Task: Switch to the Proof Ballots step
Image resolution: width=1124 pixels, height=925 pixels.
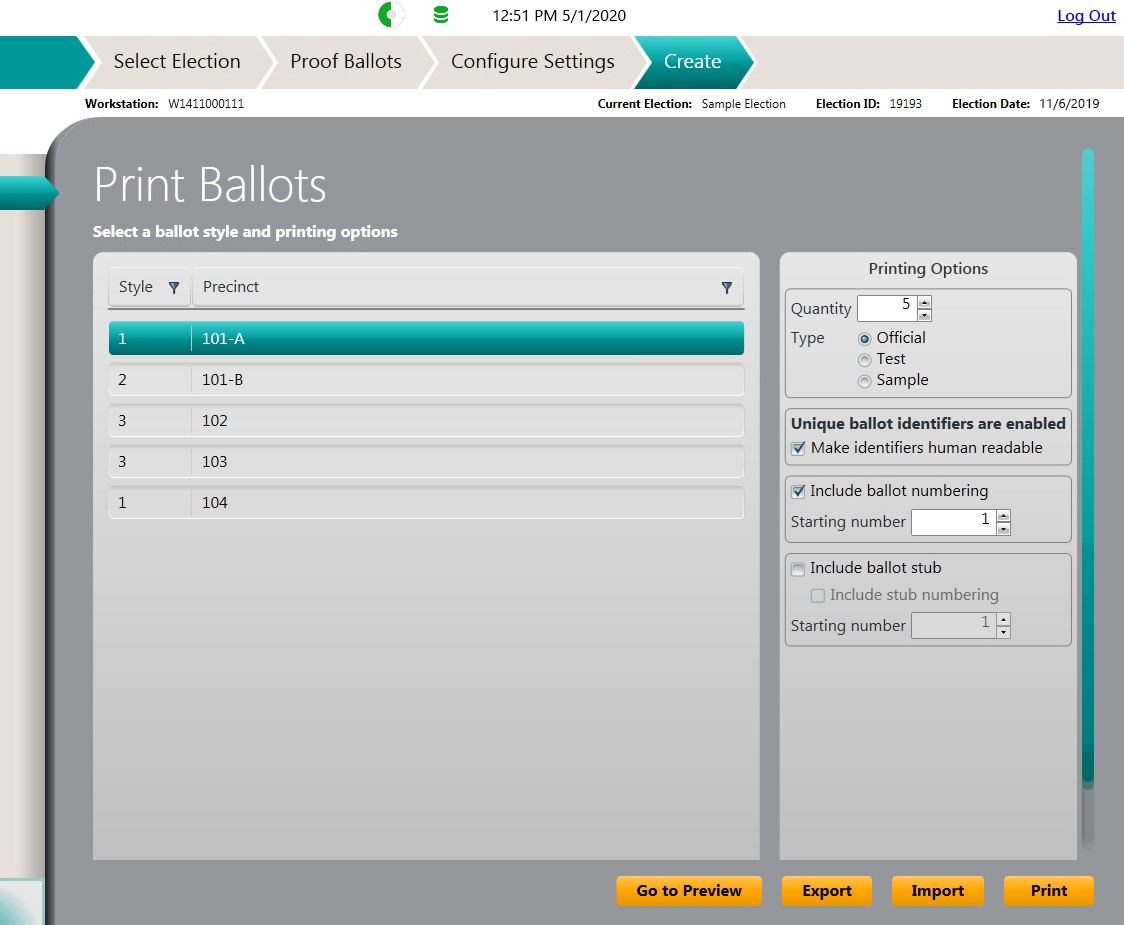Action: pos(346,62)
